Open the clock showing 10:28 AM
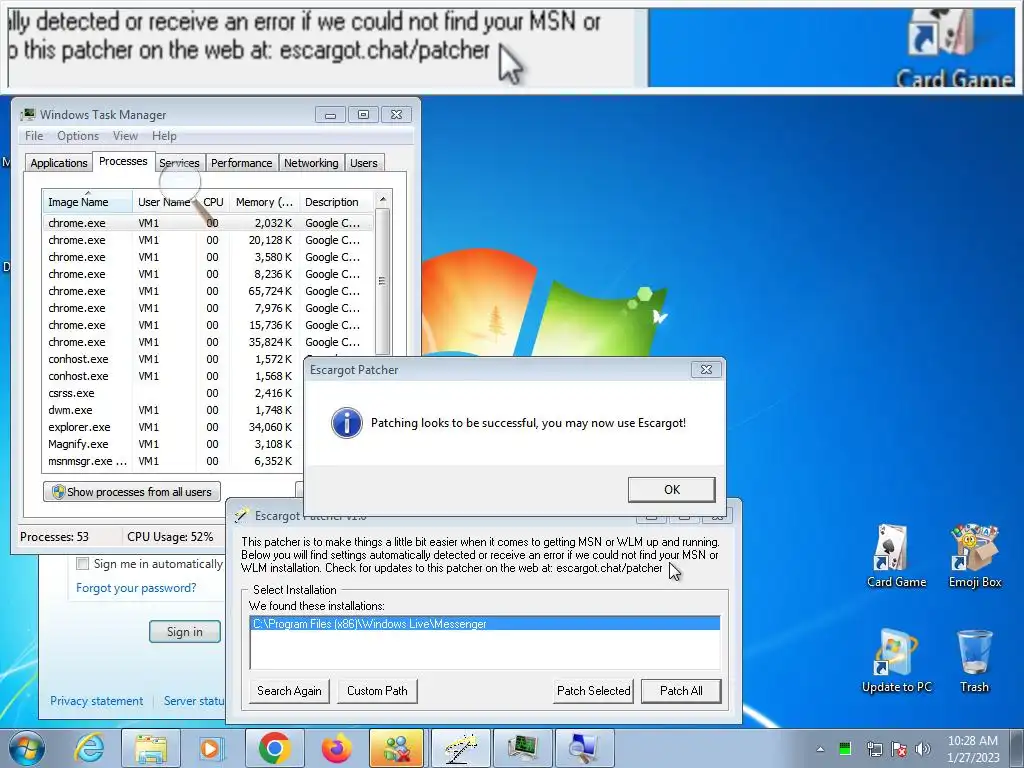Screen dimensions: 1024x768 click(973, 748)
